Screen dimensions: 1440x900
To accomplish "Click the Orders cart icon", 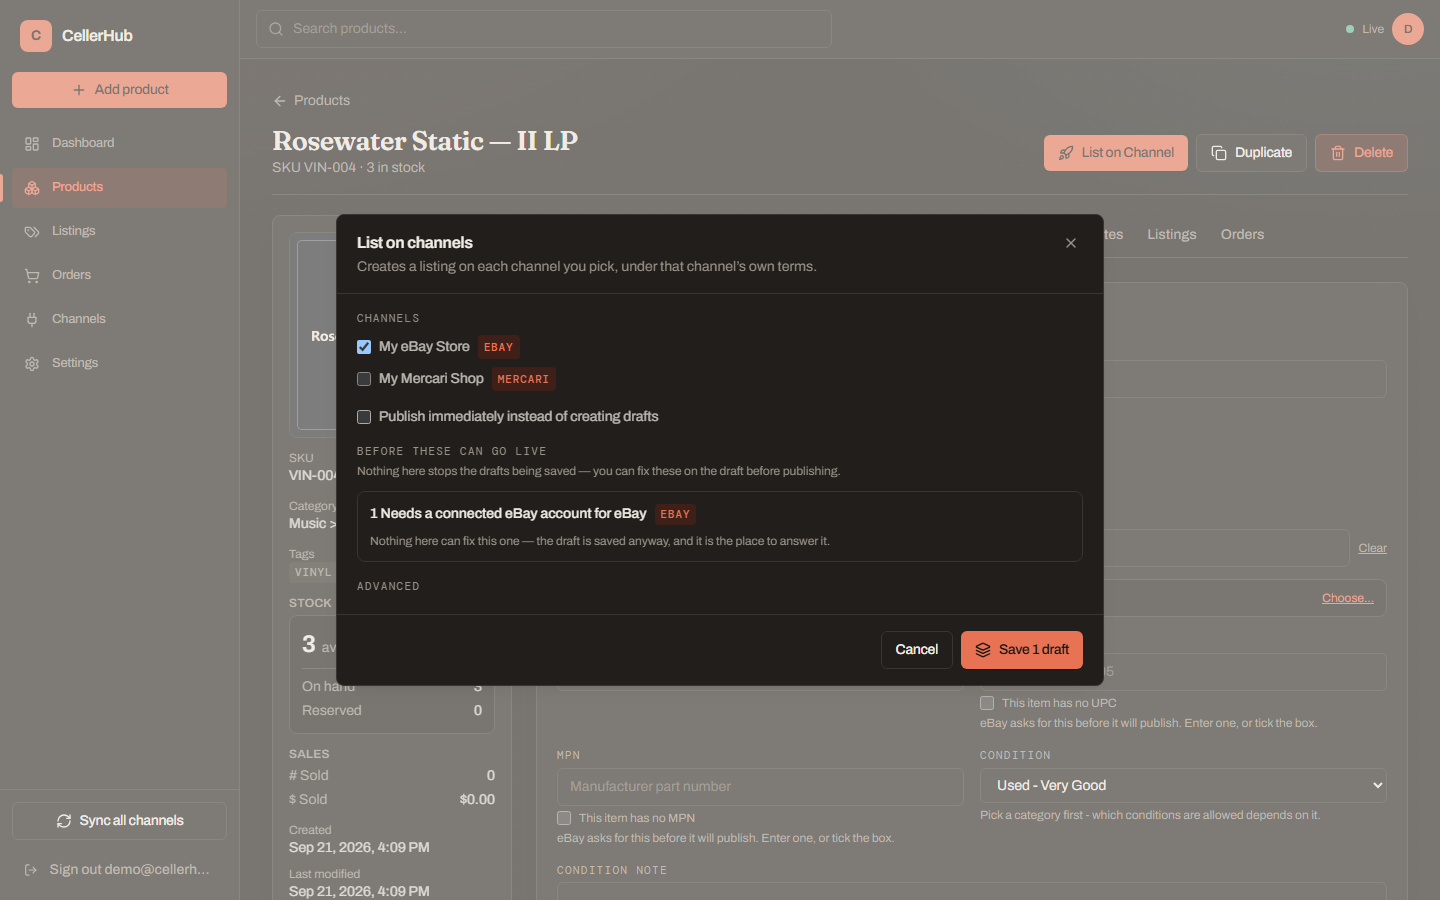I will [32, 276].
